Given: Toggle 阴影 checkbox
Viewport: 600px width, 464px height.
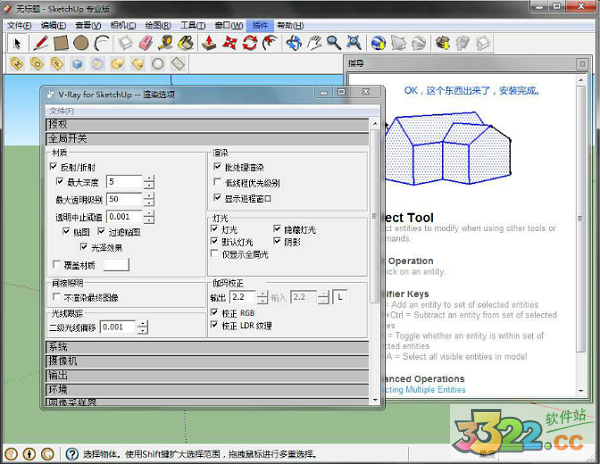Looking at the screenshot, I should pyautogui.click(x=277, y=241).
